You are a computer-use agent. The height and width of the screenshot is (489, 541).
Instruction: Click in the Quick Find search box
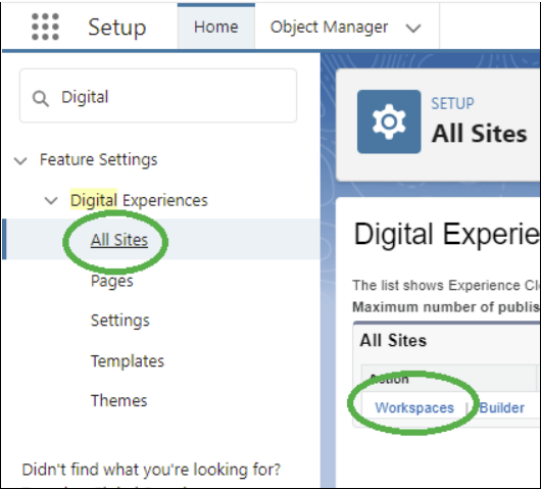[158, 96]
